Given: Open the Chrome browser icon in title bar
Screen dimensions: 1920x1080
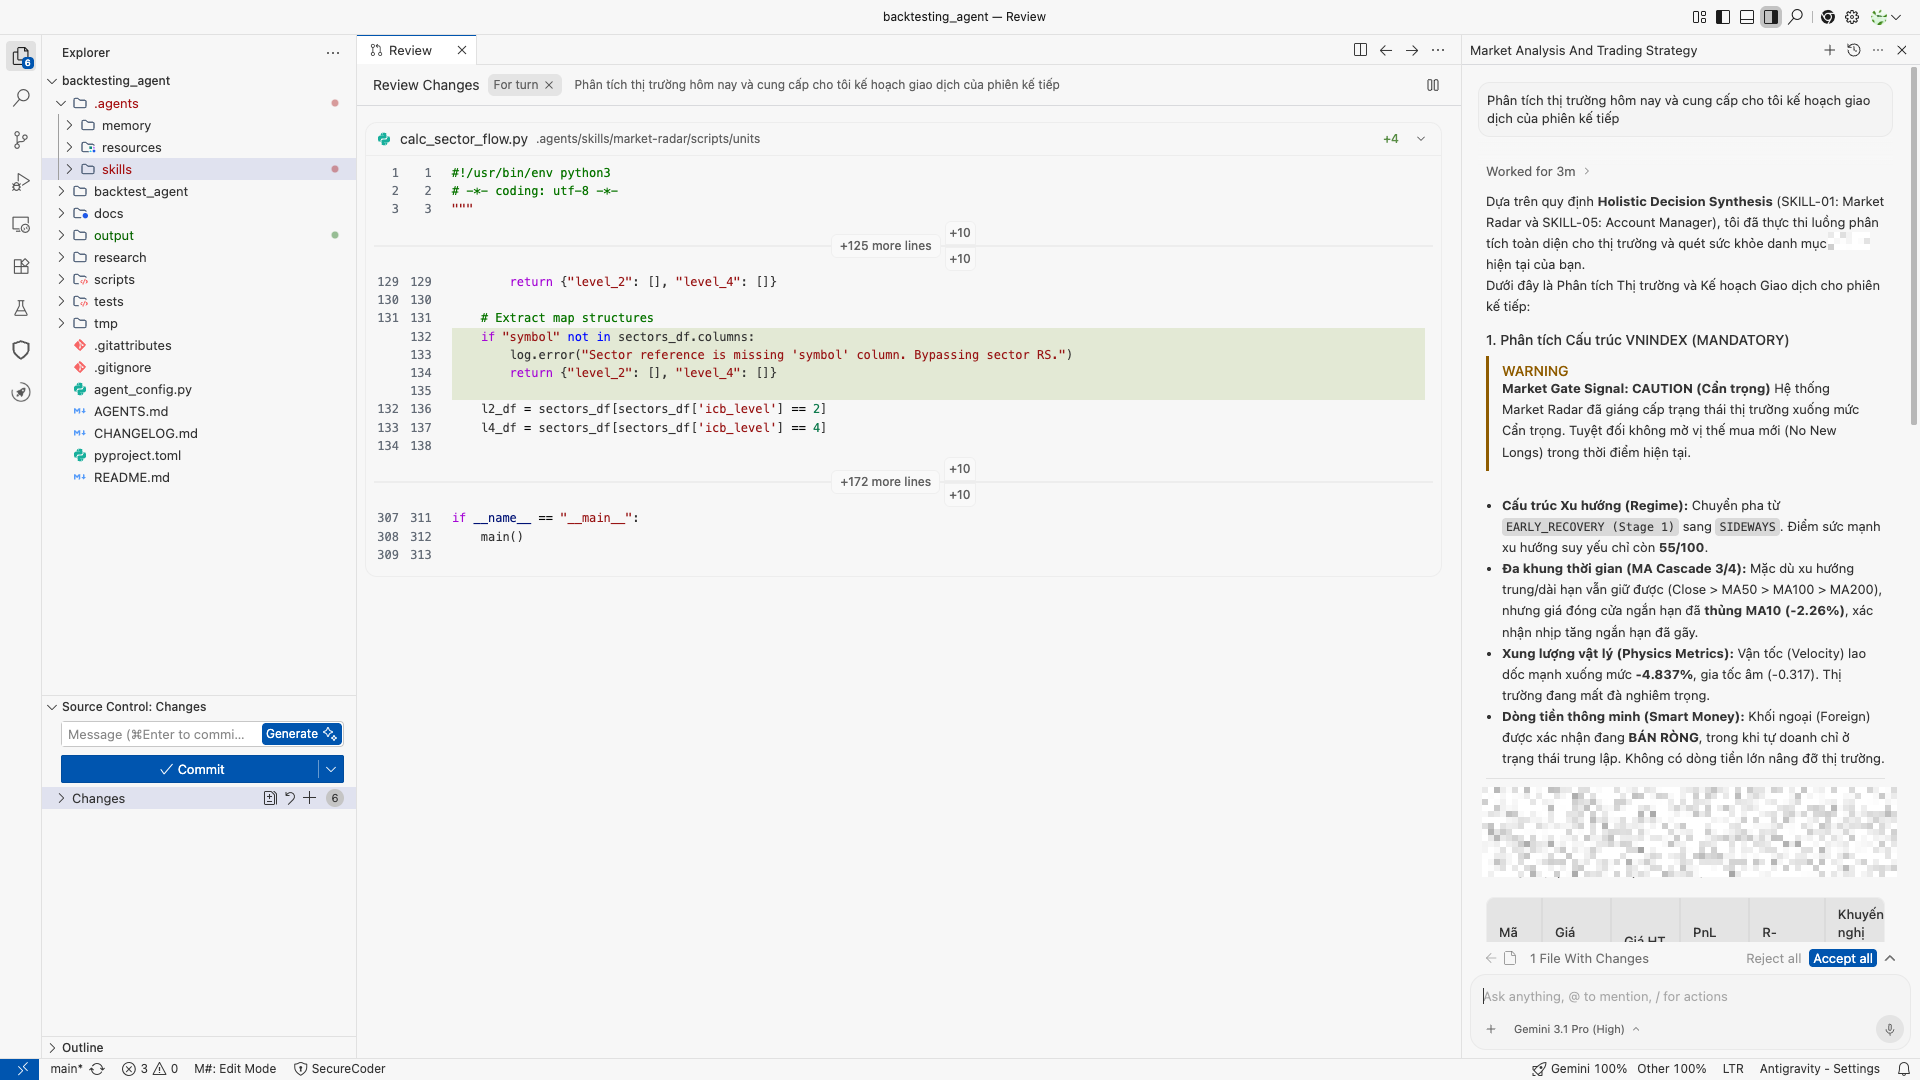Looking at the screenshot, I should (1828, 17).
